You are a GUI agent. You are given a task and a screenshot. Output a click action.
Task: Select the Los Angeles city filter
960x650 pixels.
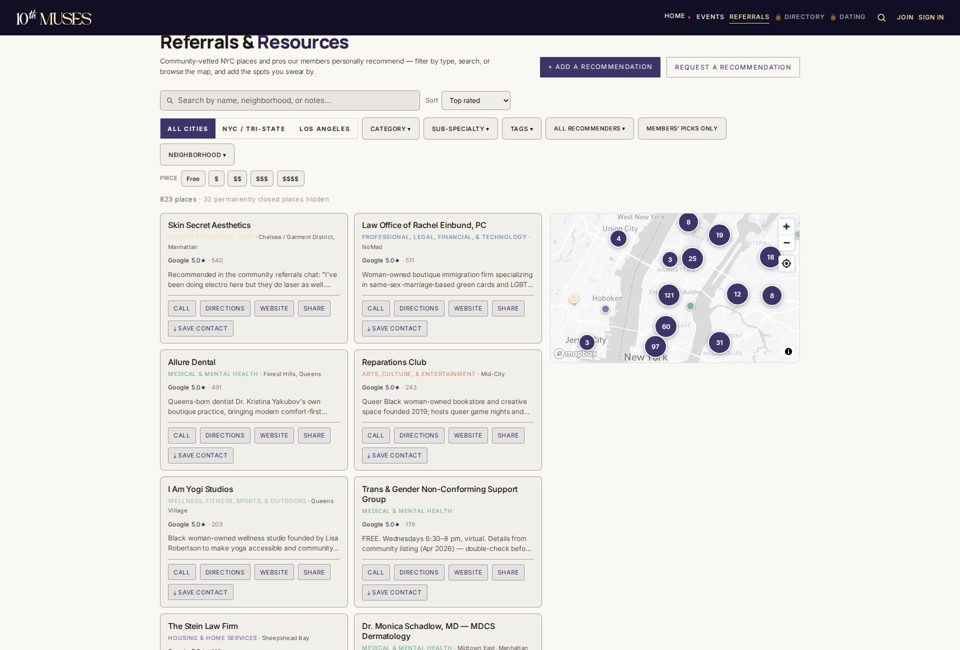324,129
